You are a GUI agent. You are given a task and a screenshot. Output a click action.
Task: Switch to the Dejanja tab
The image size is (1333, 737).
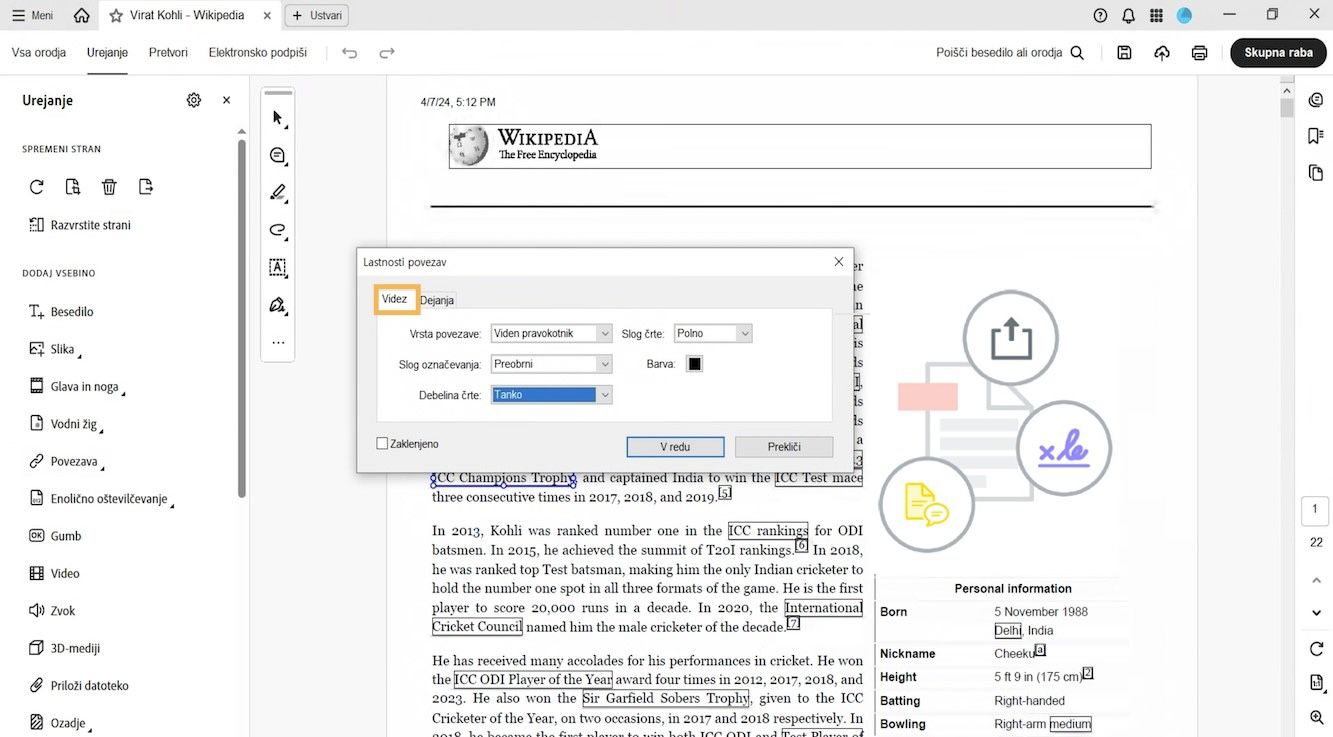[x=437, y=300]
